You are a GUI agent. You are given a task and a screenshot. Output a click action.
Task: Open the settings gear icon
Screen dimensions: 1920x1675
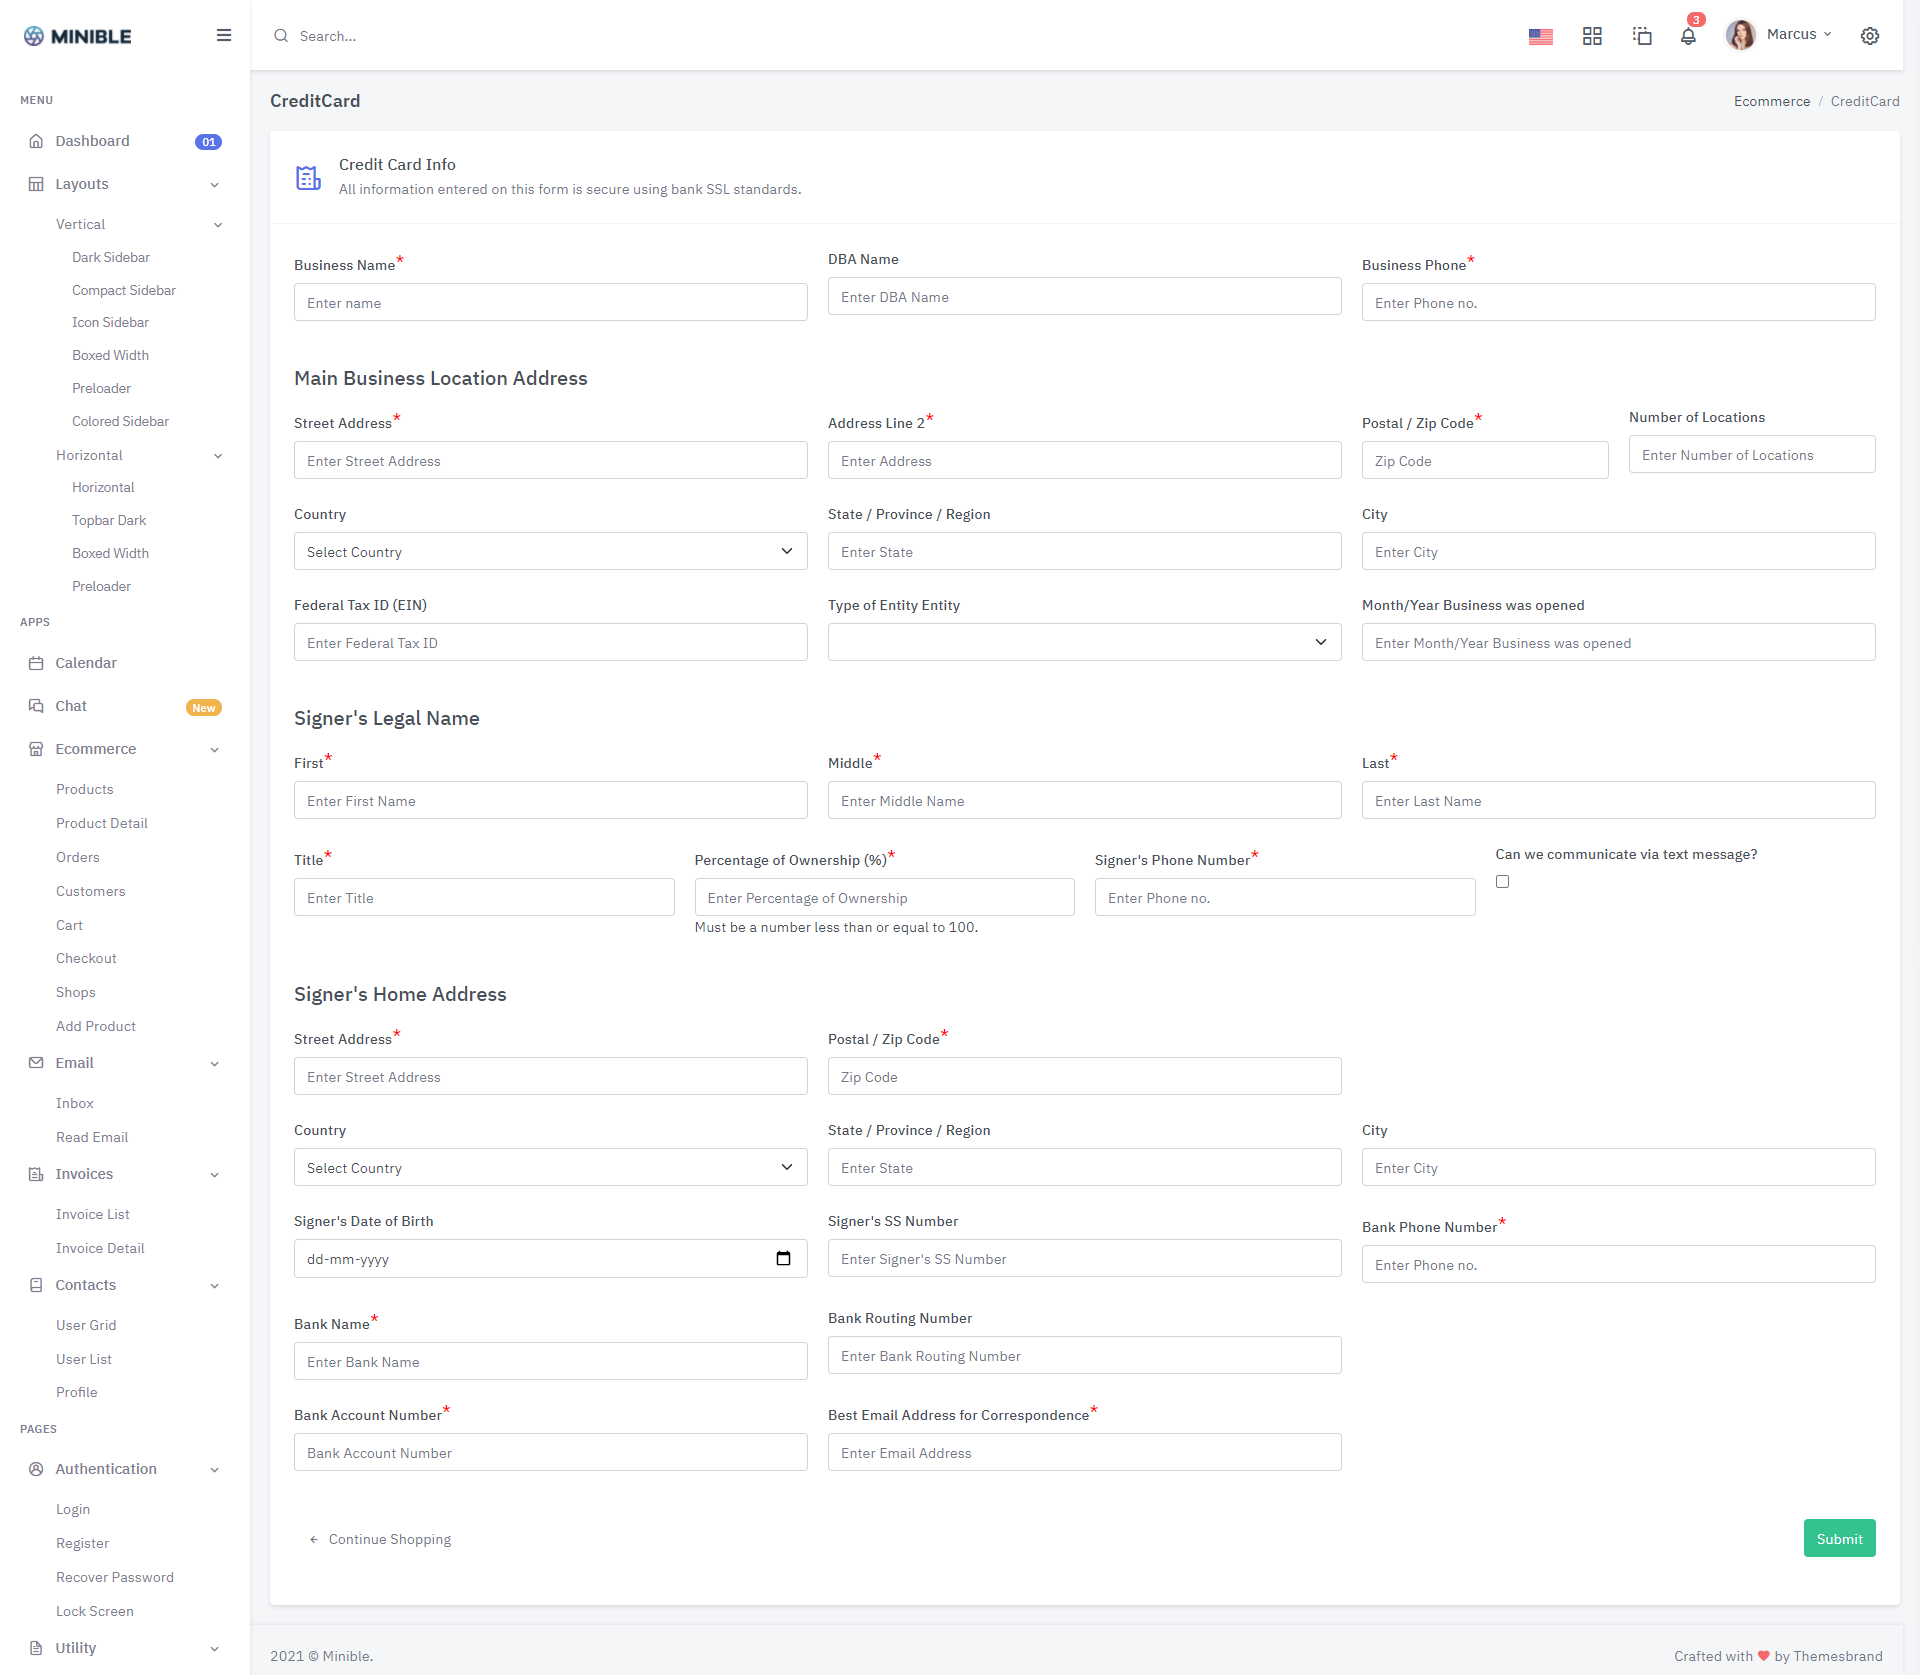tap(1869, 36)
